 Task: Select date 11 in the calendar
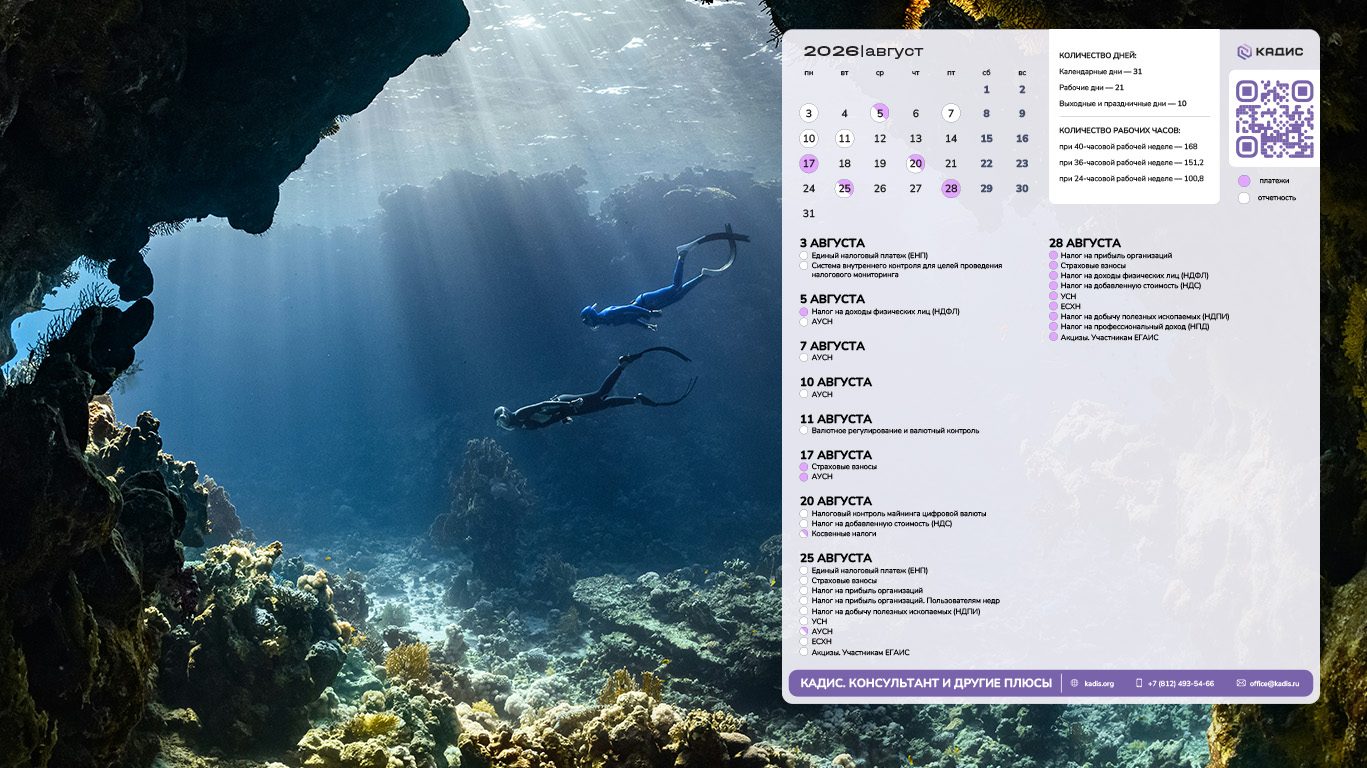pos(844,138)
